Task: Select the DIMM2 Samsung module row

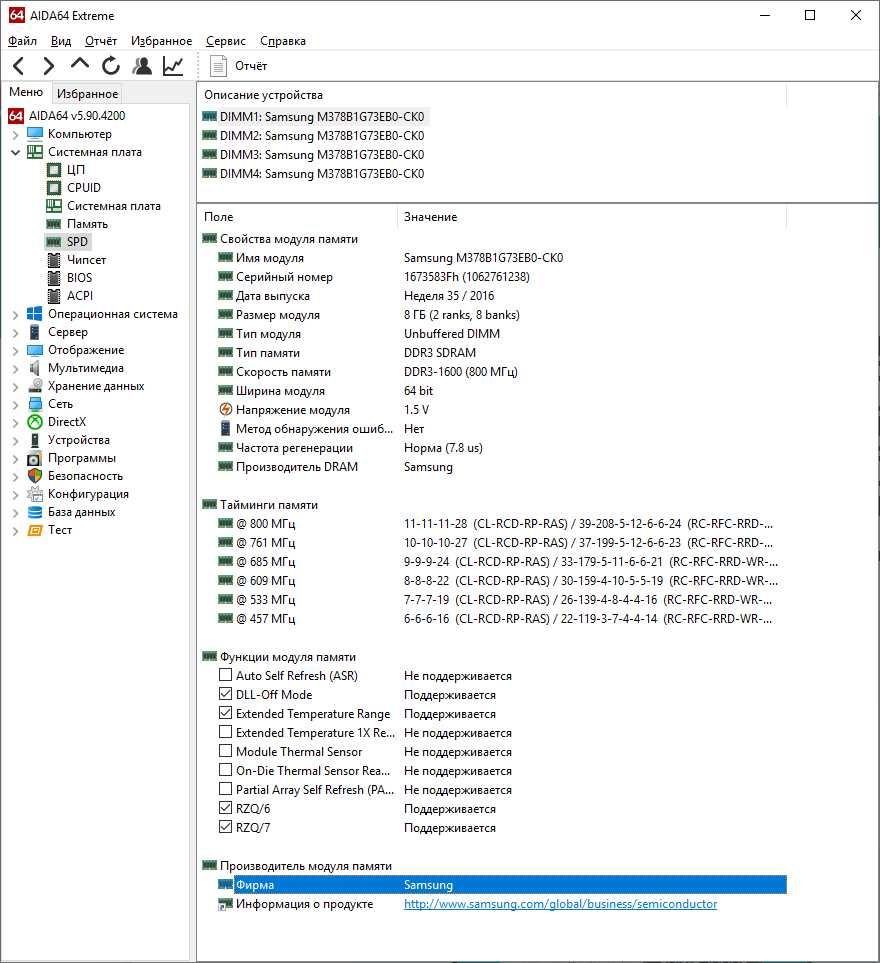Action: pos(313,136)
